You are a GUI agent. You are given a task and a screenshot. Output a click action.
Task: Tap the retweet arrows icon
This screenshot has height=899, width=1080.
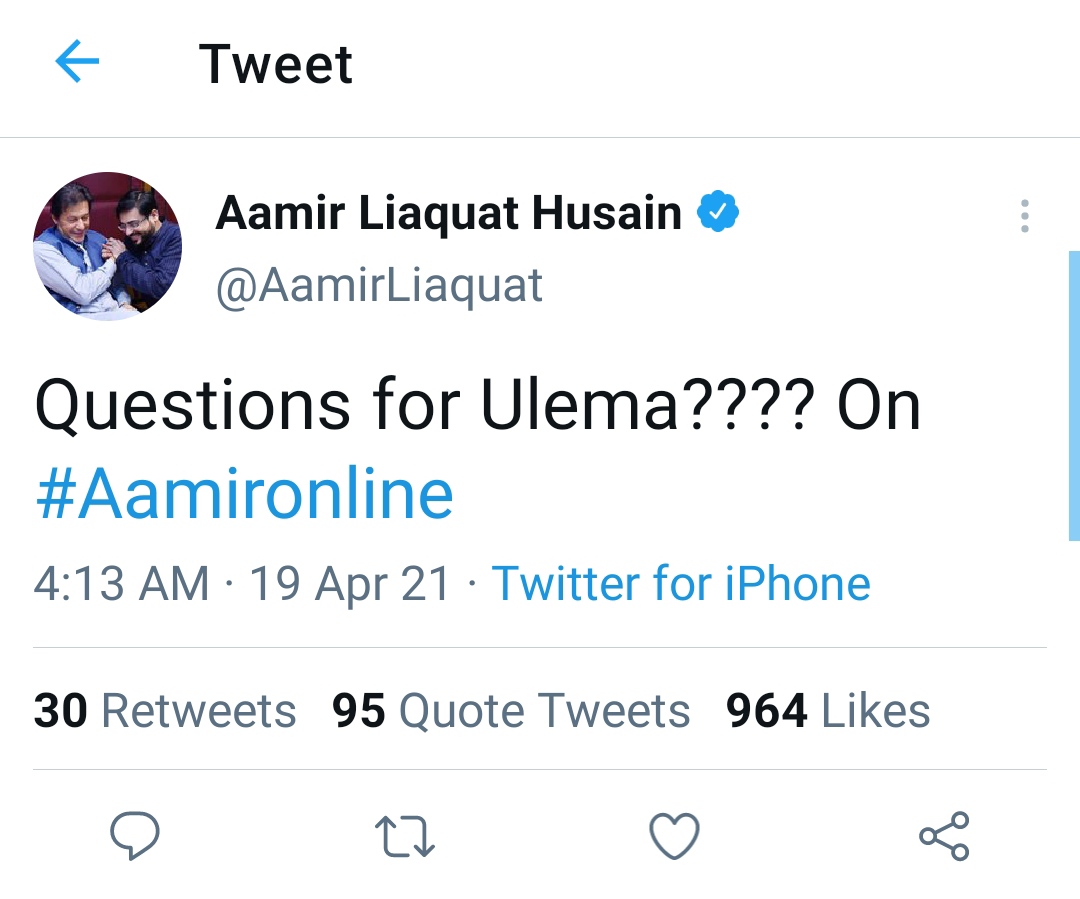tap(405, 836)
